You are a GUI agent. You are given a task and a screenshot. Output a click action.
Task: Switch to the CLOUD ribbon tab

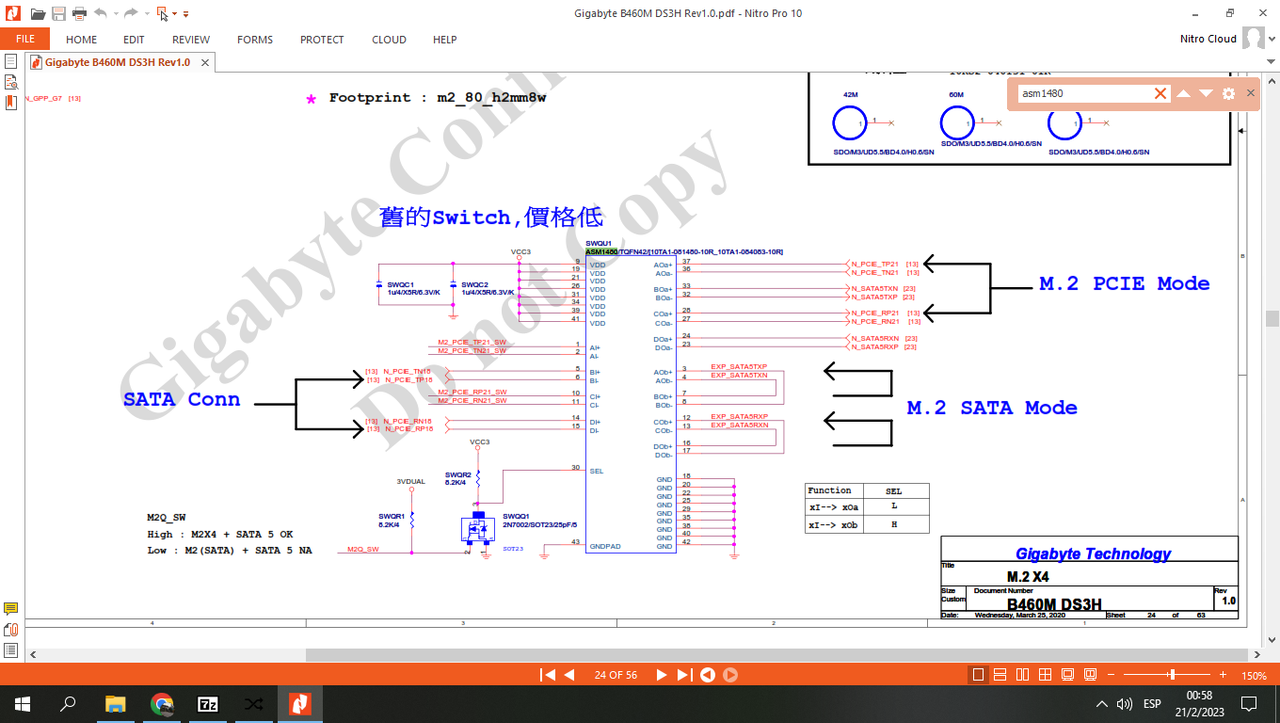point(389,40)
